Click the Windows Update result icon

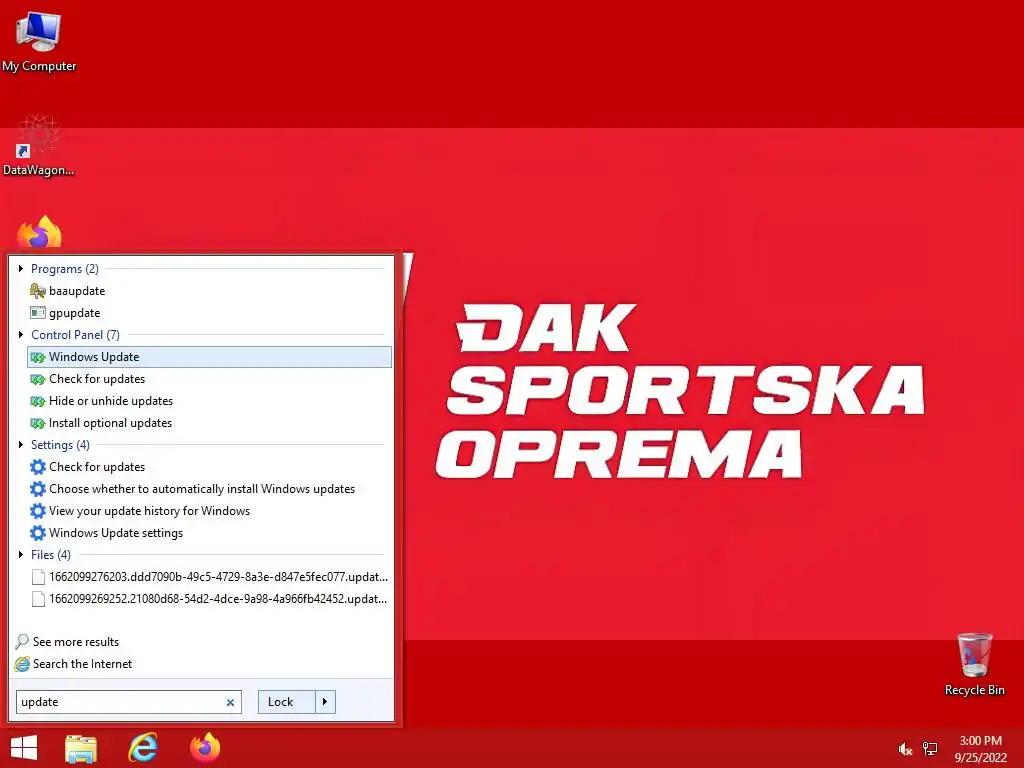click(x=38, y=357)
